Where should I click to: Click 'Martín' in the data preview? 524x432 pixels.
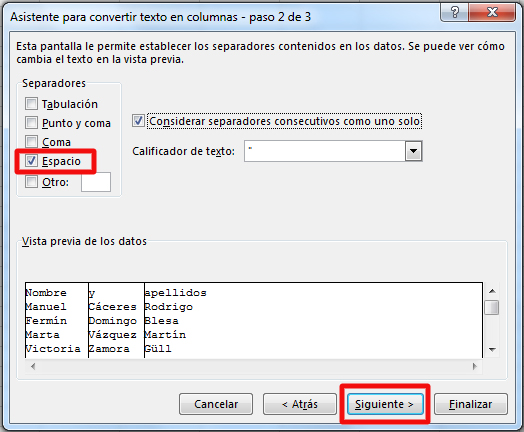165,335
